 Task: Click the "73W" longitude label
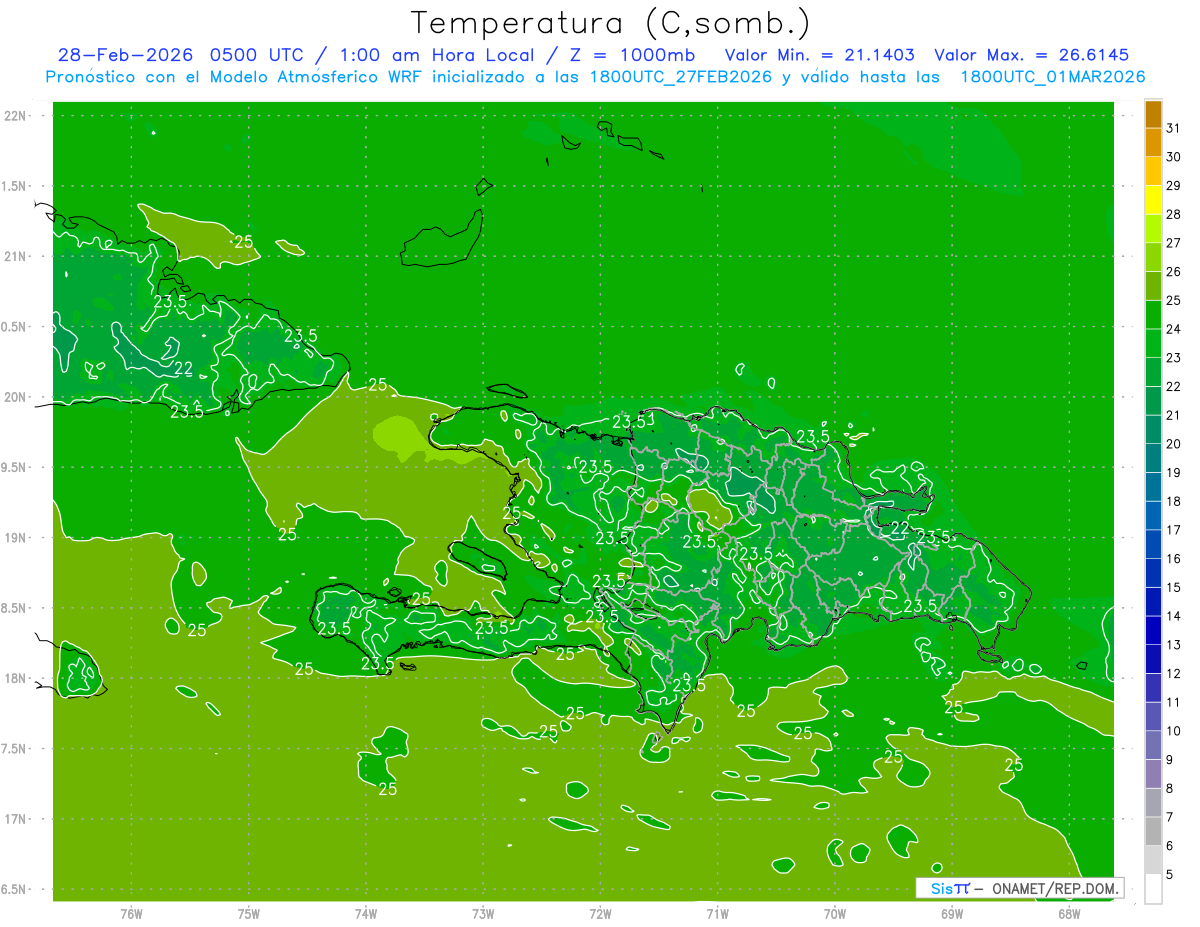point(483,914)
